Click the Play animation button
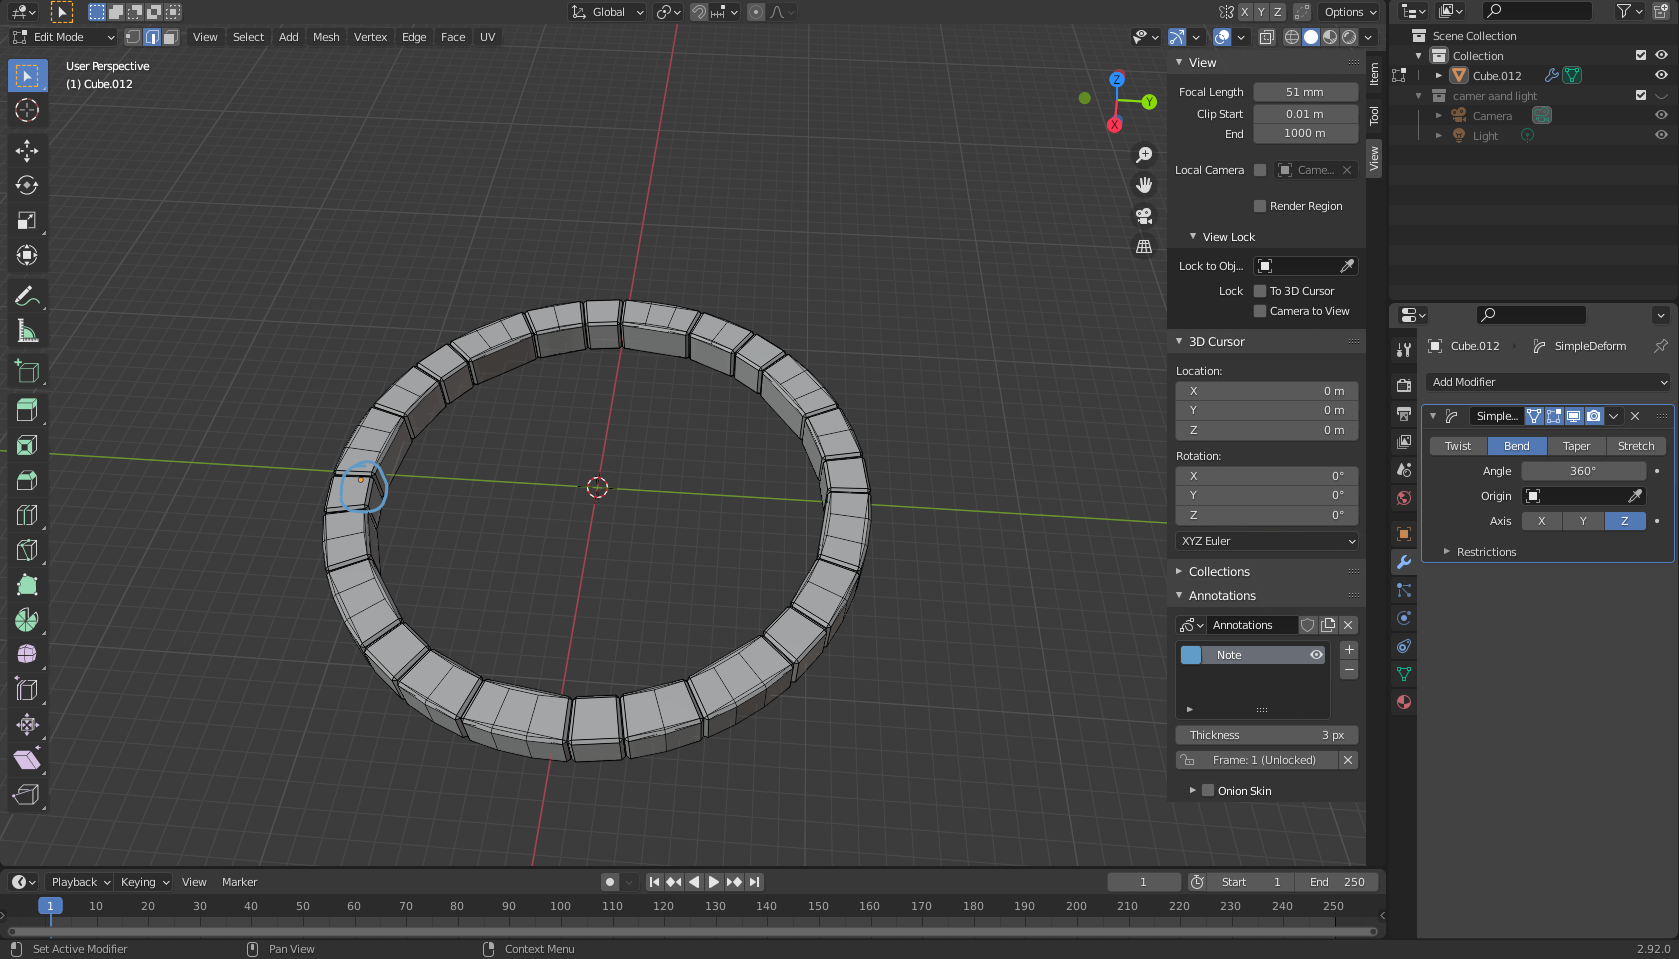 [x=713, y=882]
